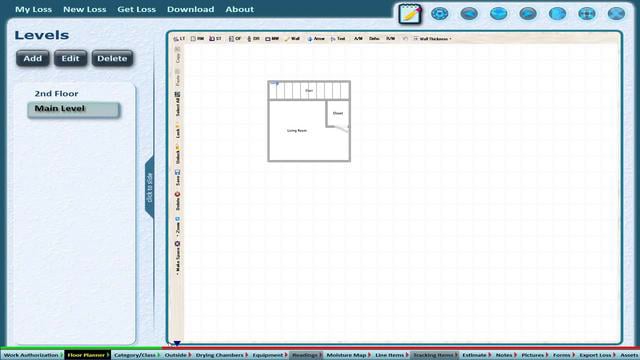Click Zoom in the vertical toolbar

point(178,227)
